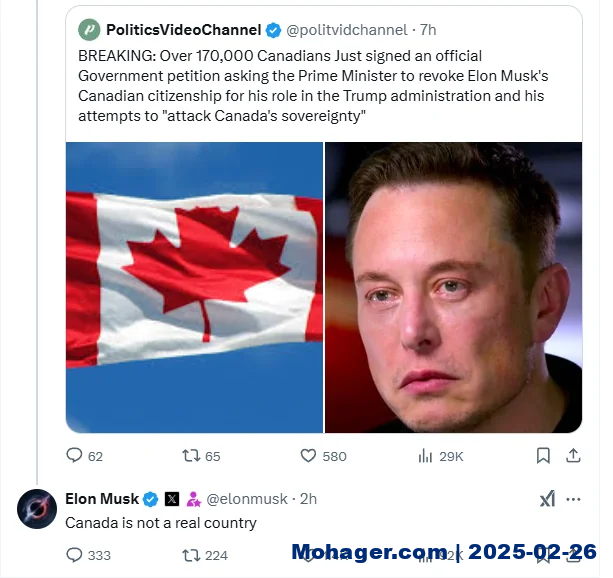Visit the @politvidchannel handle
The height and width of the screenshot is (578, 613).
[x=347, y=30]
